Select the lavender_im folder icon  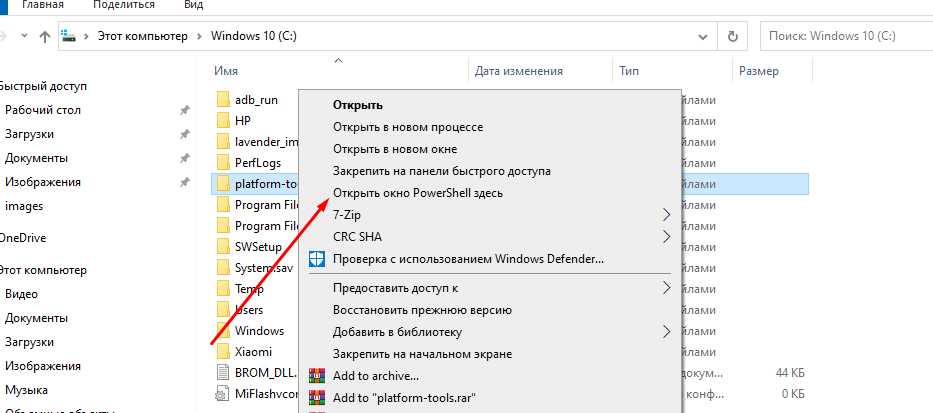pyautogui.click(x=223, y=142)
